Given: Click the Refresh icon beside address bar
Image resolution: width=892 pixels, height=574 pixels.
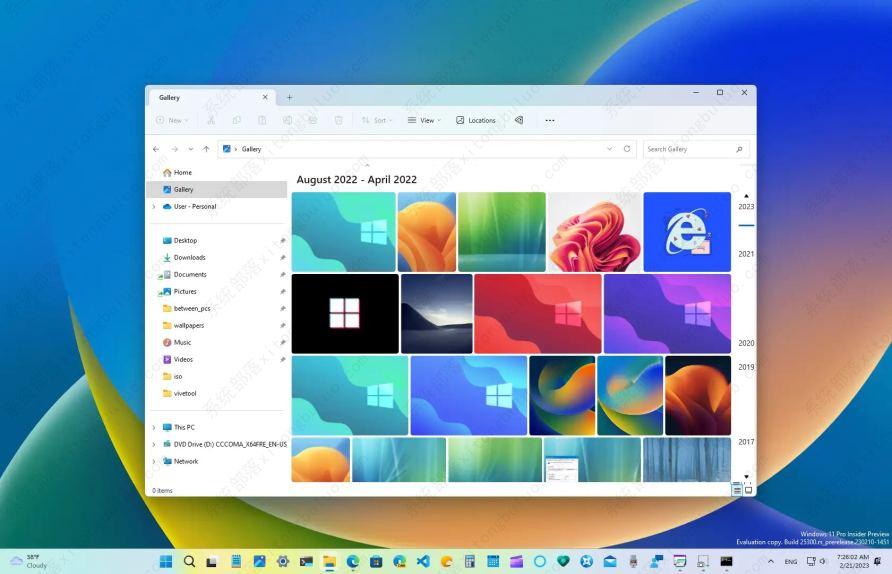Looking at the screenshot, I should pos(627,149).
